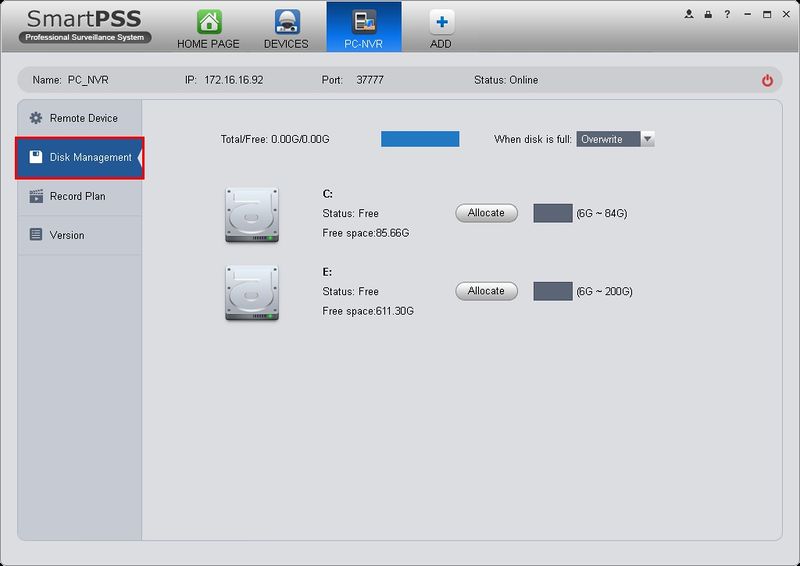This screenshot has height=566, width=800.
Task: Allocate space on drive E
Action: coord(486,291)
